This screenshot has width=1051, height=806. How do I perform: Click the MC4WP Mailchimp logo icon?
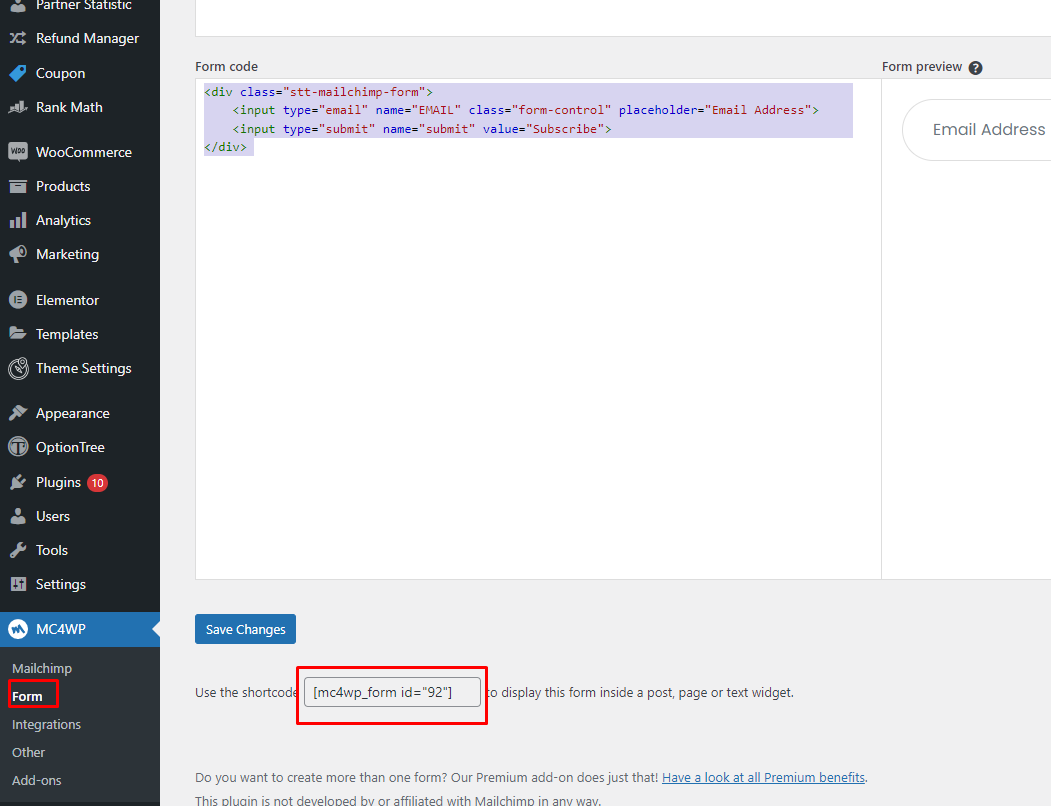click(x=18, y=629)
